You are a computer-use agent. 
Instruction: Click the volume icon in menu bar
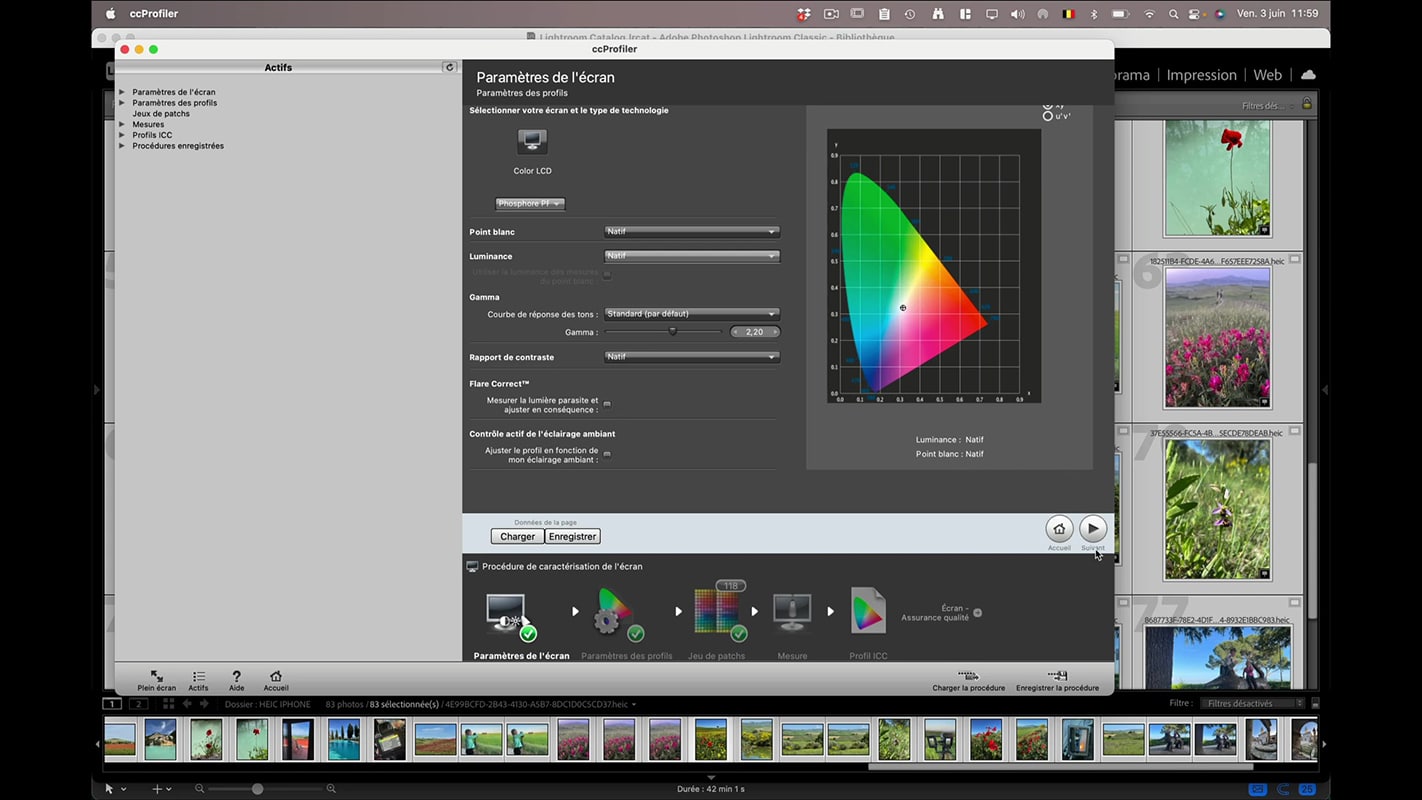pyautogui.click(x=1017, y=14)
